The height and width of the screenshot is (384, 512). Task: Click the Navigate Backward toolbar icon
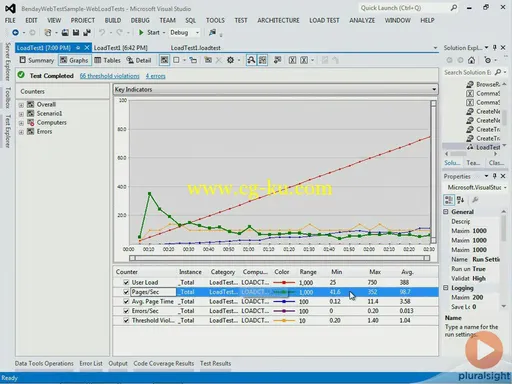click(x=15, y=32)
